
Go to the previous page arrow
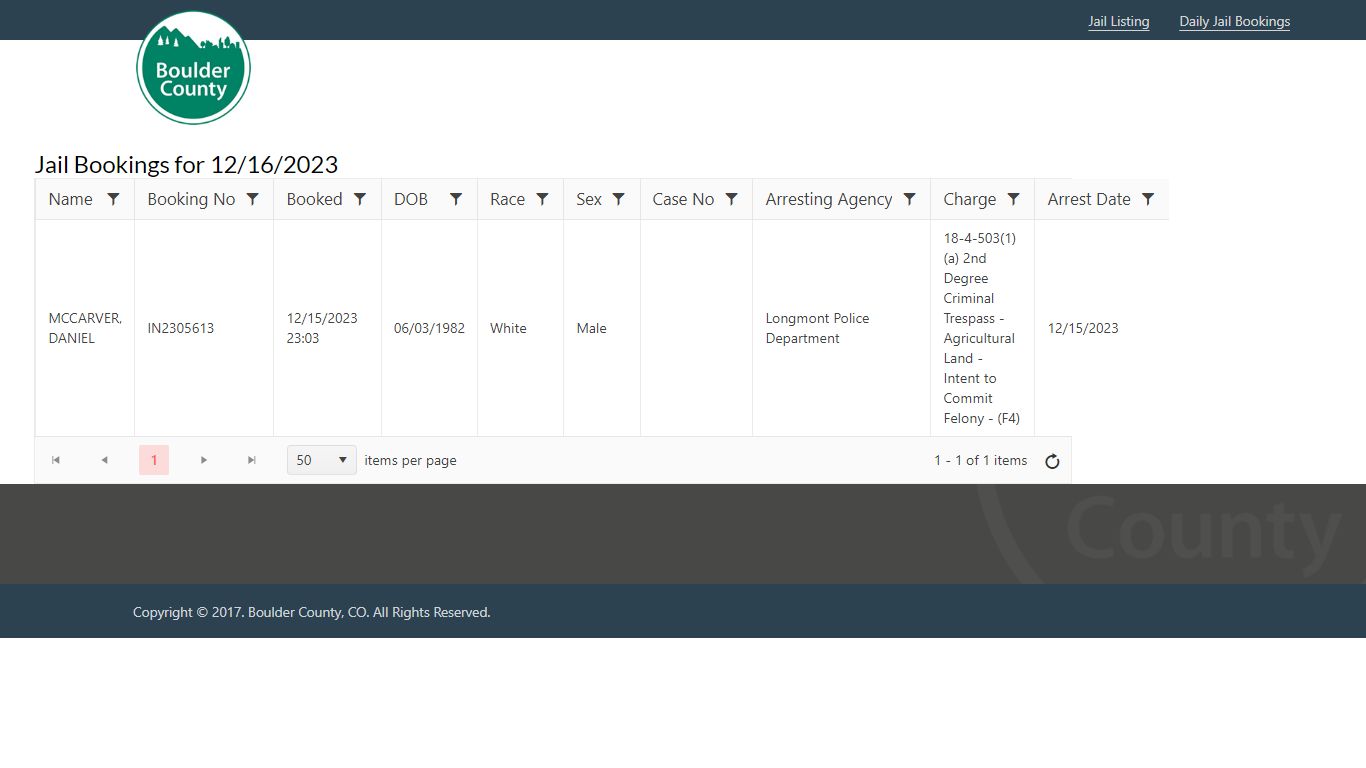click(x=104, y=460)
